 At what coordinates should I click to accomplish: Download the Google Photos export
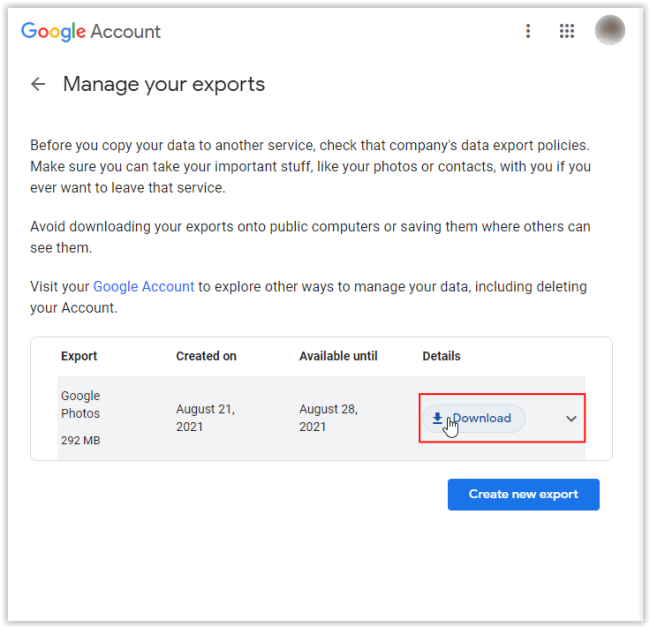tap(473, 418)
